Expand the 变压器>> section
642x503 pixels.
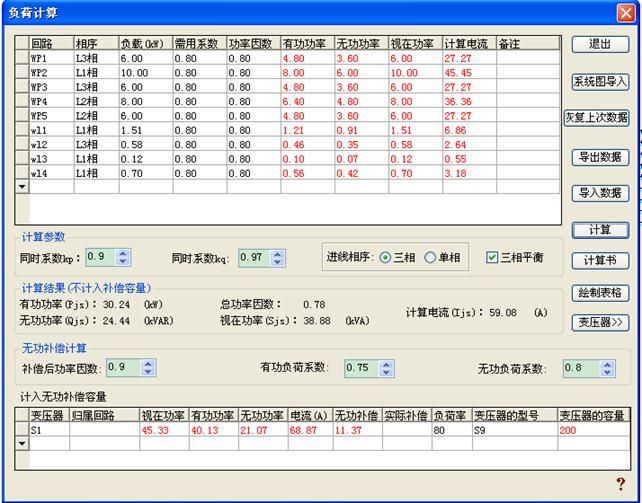[x=600, y=323]
